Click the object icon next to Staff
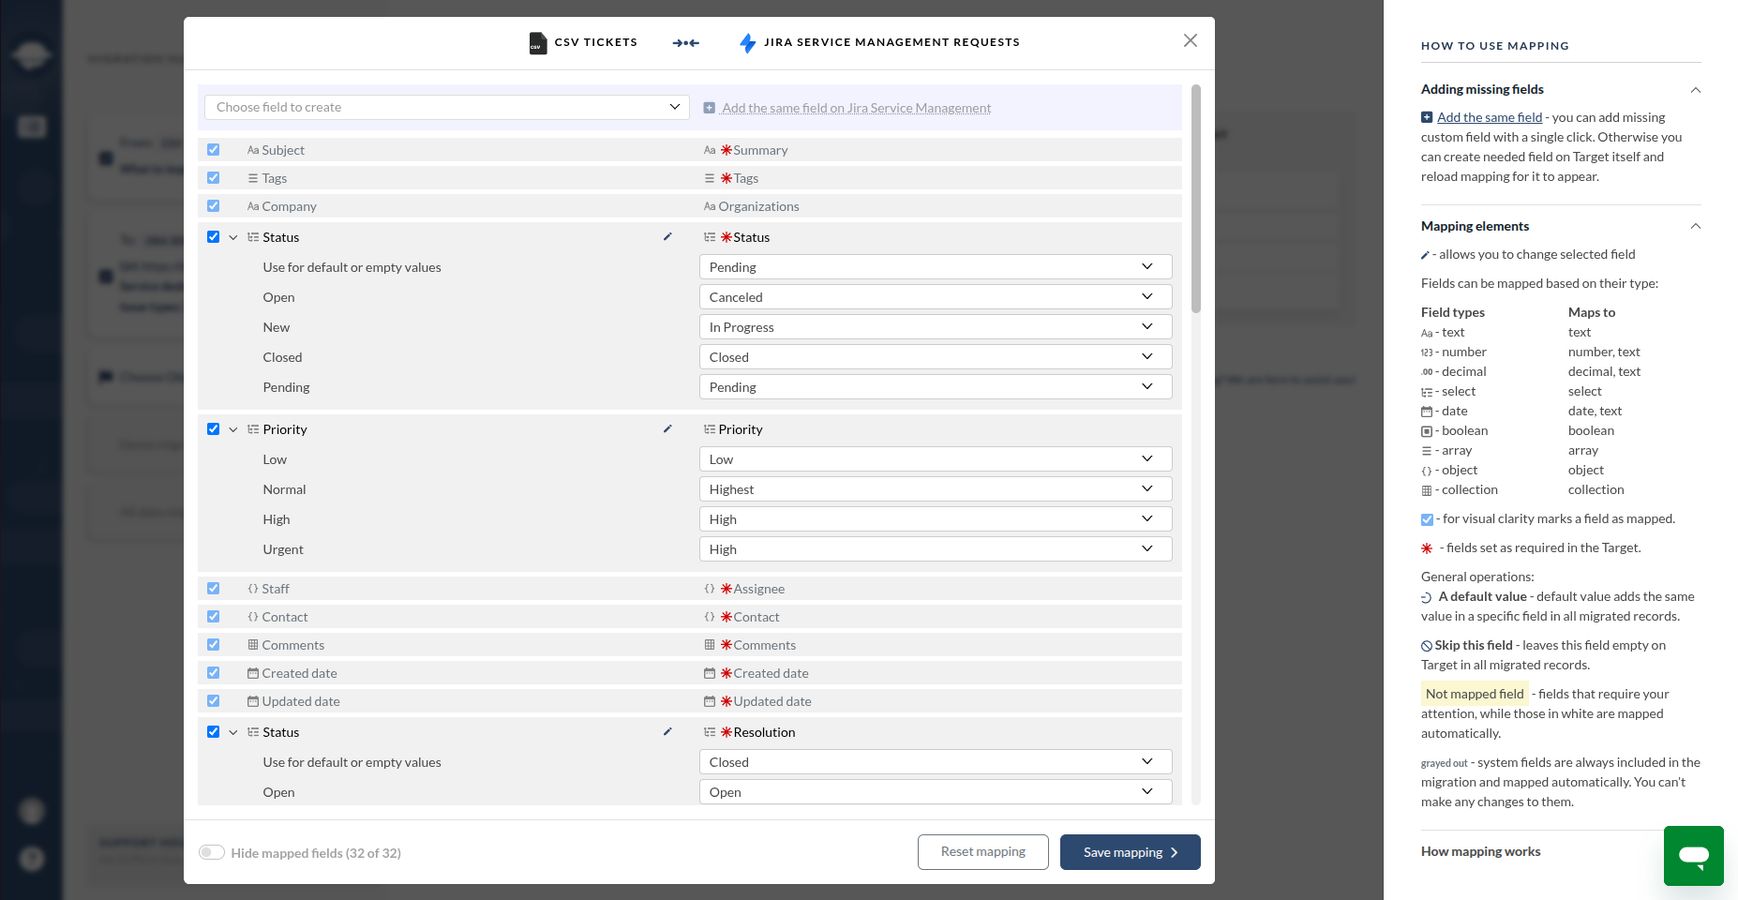Viewport: 1738px width, 900px height. click(x=253, y=589)
